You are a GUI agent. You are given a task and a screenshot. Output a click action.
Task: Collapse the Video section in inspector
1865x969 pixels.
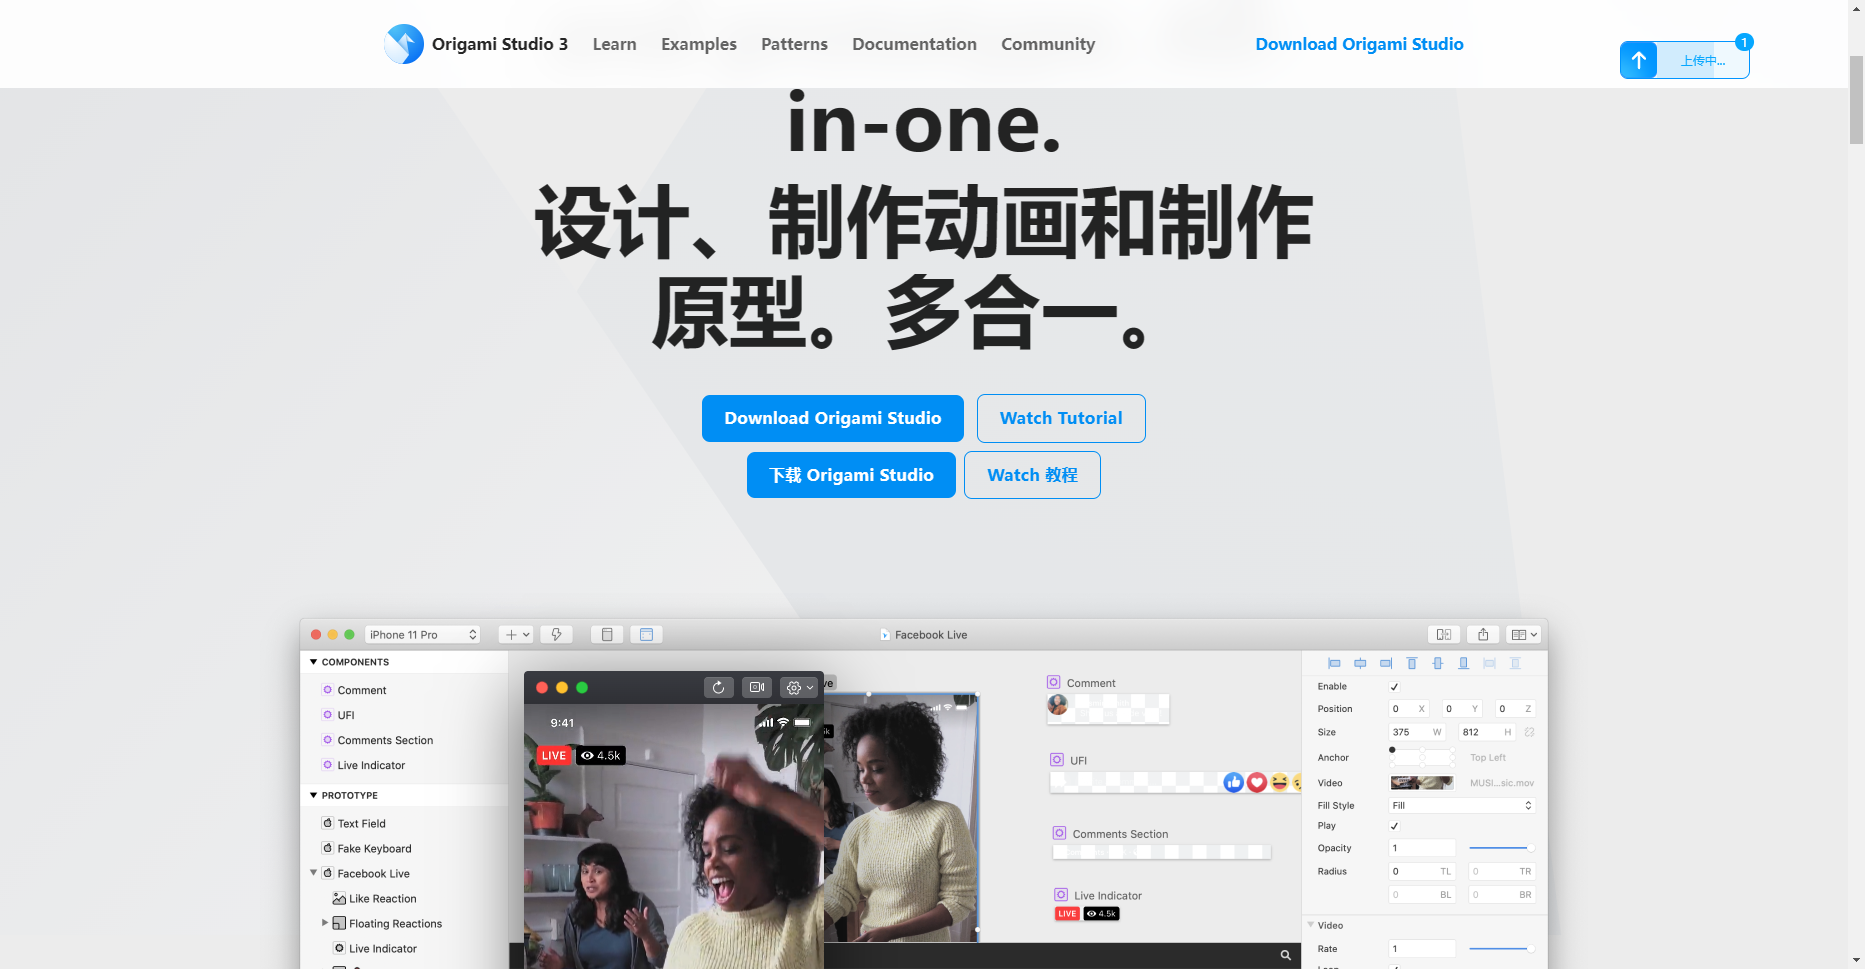tap(1311, 924)
